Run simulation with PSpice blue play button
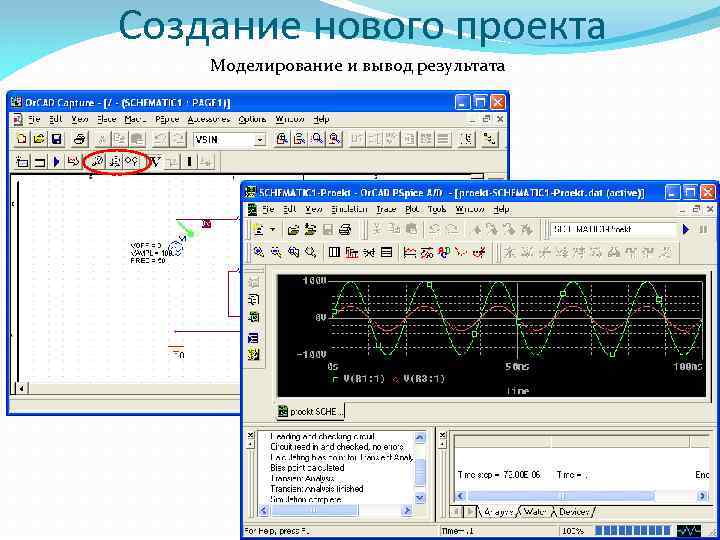This screenshot has width=720, height=540. tap(686, 229)
